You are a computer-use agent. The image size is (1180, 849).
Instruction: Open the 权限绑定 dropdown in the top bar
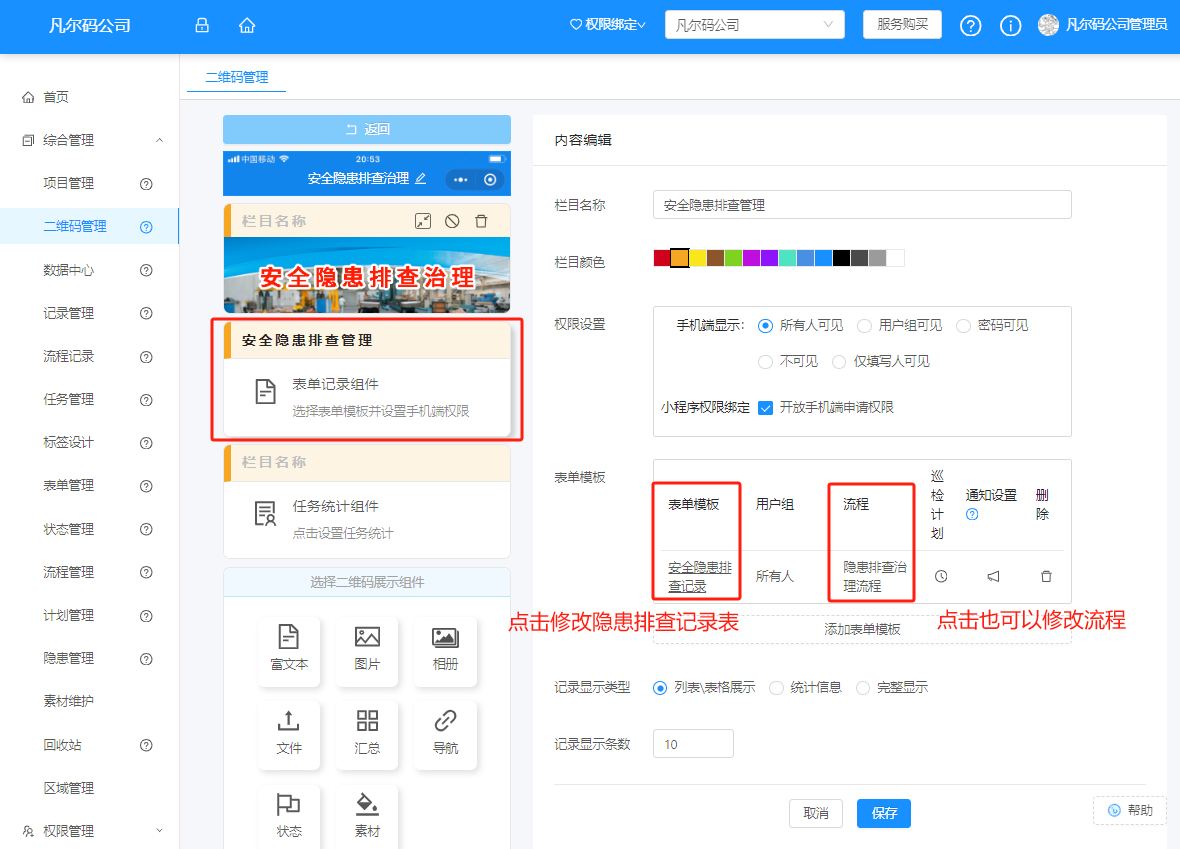[x=606, y=26]
